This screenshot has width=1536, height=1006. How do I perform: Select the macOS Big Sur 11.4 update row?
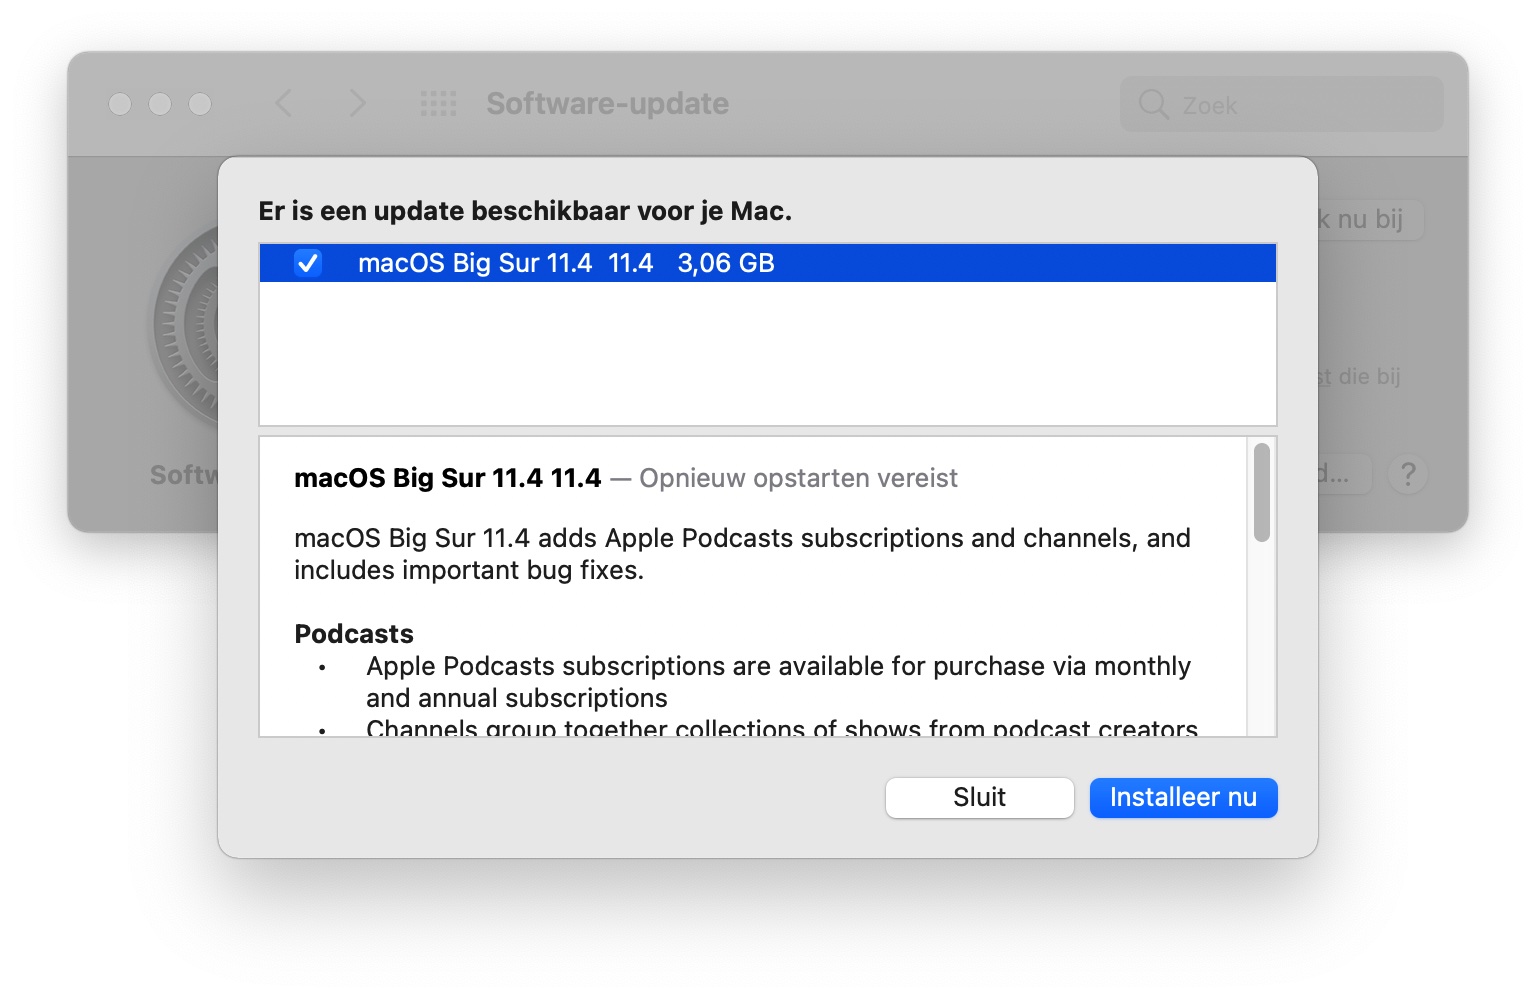click(x=767, y=263)
